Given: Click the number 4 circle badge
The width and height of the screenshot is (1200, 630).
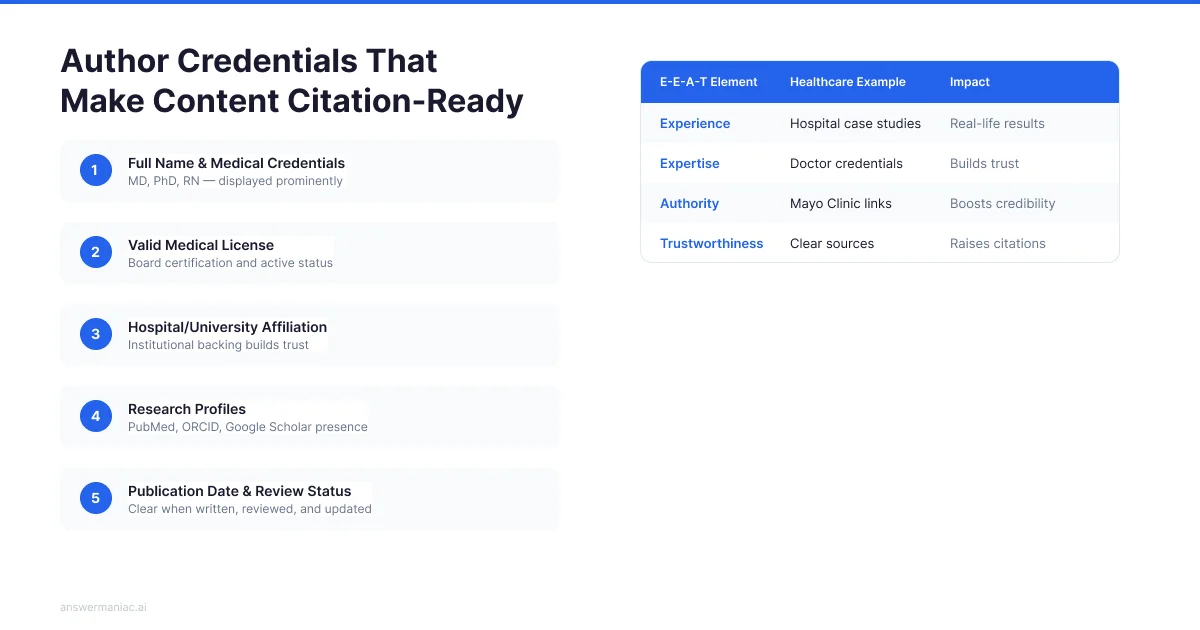Looking at the screenshot, I should (x=95, y=417).
